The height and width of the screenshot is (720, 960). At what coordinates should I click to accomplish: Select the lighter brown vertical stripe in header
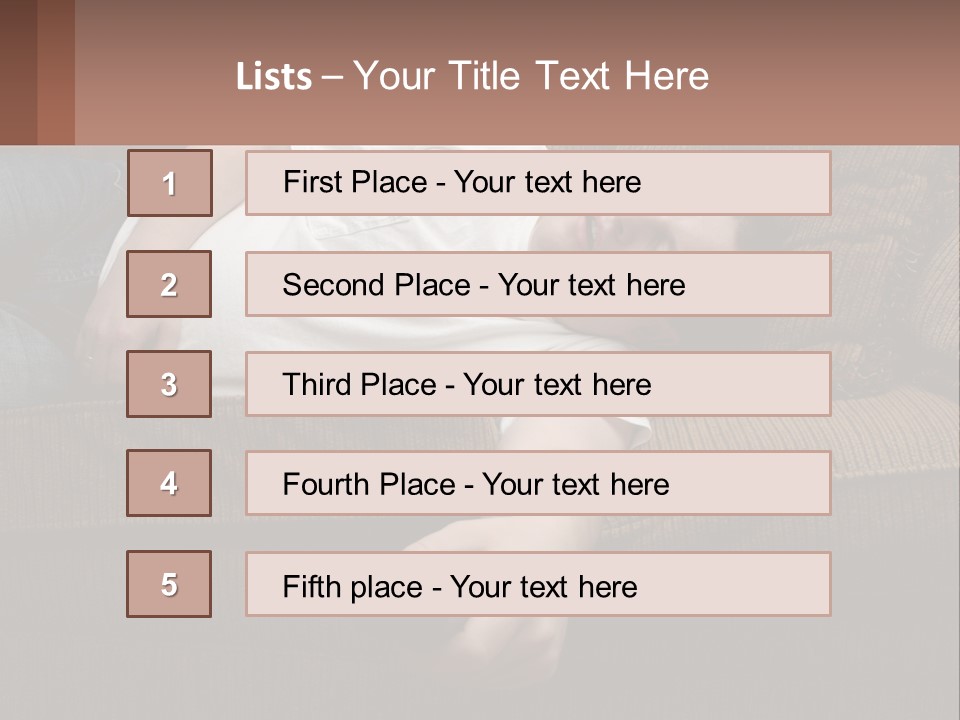pos(56,72)
